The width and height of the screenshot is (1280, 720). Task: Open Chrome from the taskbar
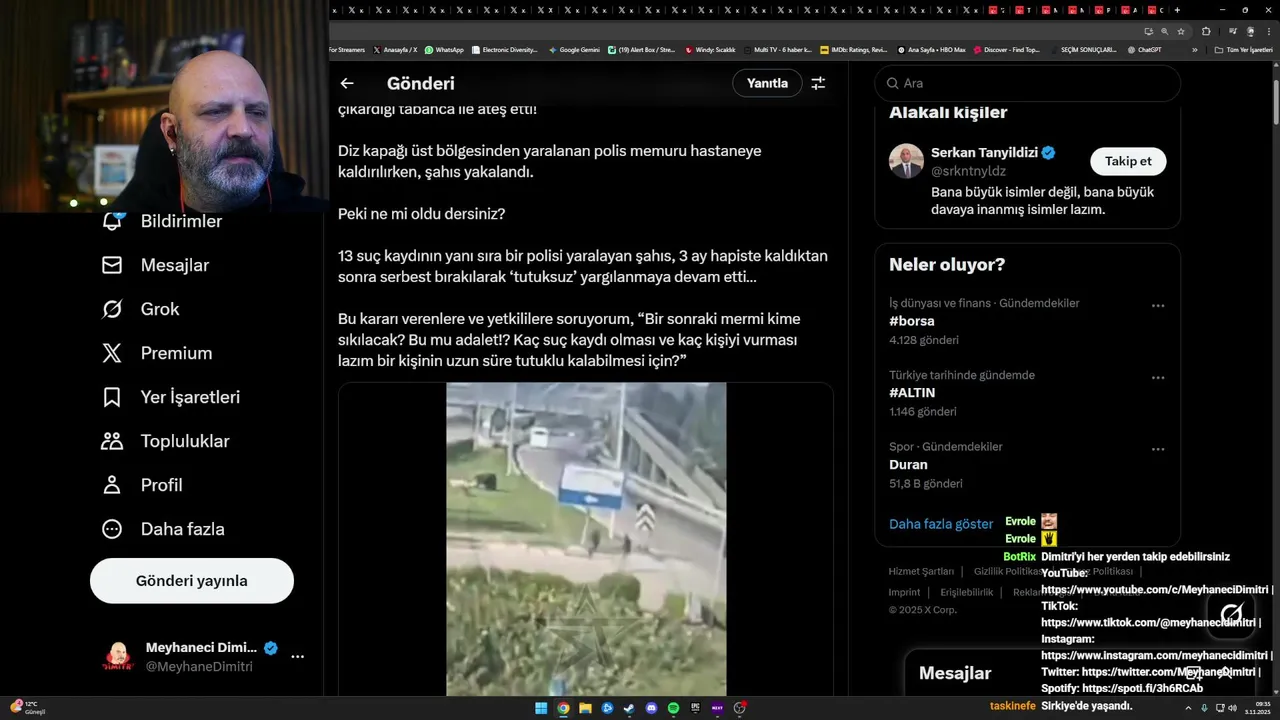pos(563,708)
